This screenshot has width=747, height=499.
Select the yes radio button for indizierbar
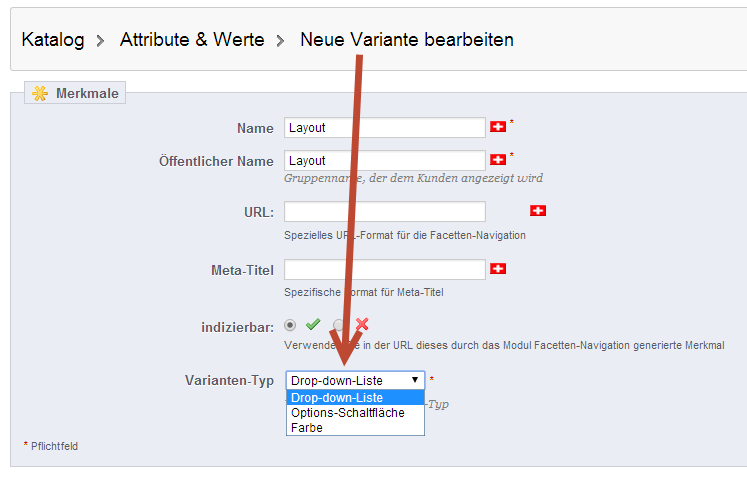click(x=291, y=325)
